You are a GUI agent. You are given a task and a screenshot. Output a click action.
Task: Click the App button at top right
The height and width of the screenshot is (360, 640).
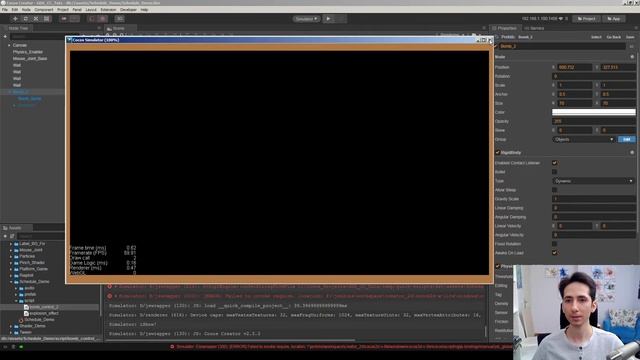coord(614,19)
